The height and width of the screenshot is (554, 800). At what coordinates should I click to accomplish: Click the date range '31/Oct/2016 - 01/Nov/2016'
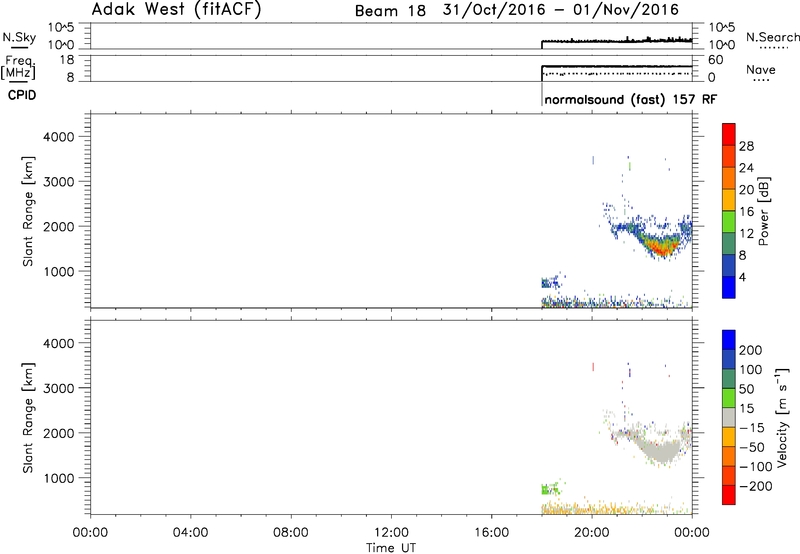pyautogui.click(x=561, y=10)
